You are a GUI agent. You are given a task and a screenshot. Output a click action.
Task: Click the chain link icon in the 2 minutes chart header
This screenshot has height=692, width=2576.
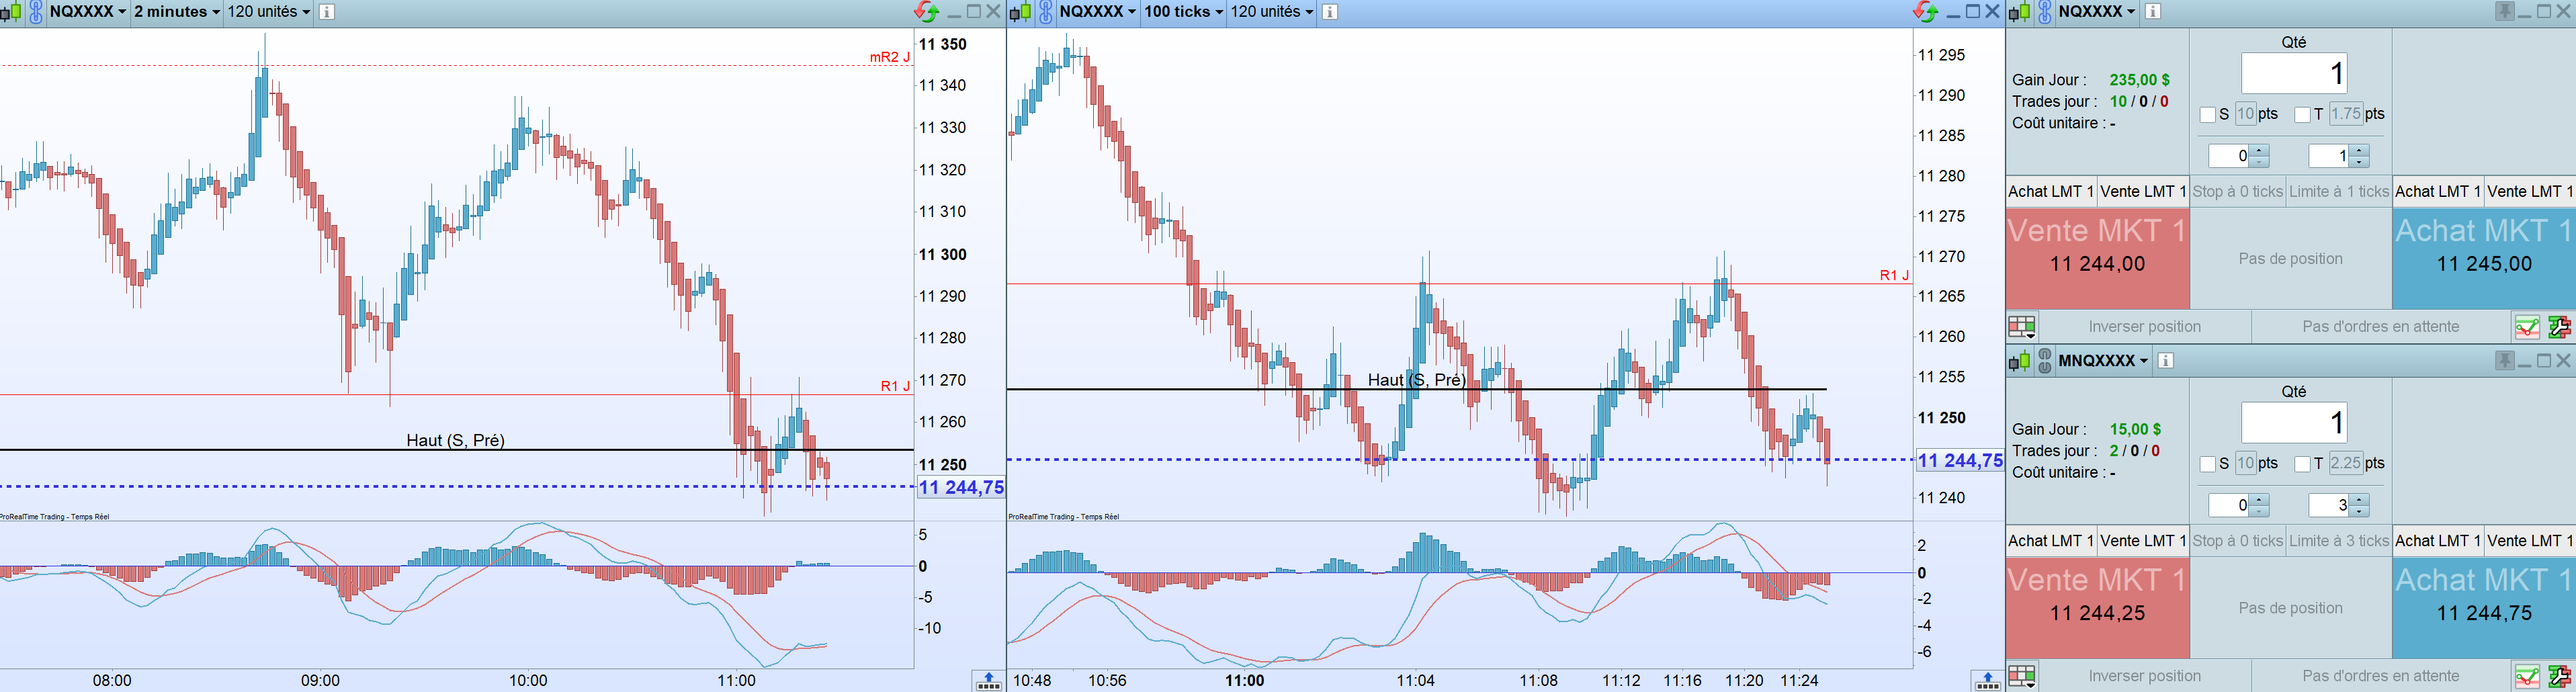click(36, 12)
